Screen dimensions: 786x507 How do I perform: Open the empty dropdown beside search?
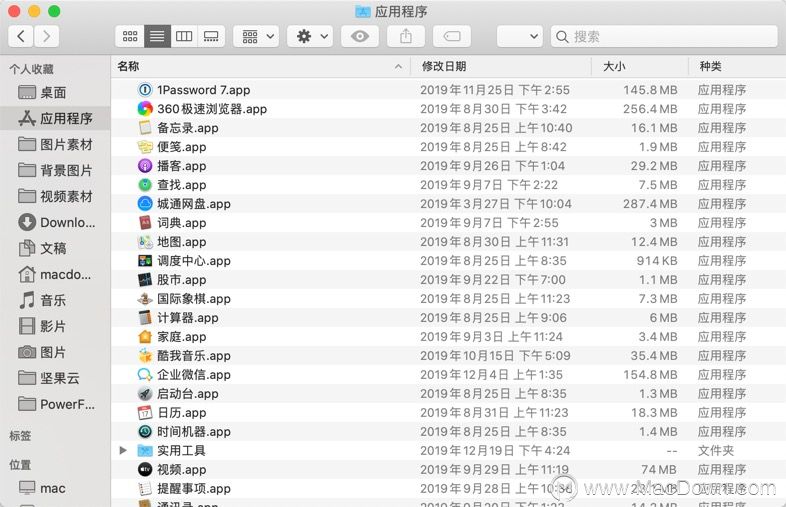click(520, 36)
